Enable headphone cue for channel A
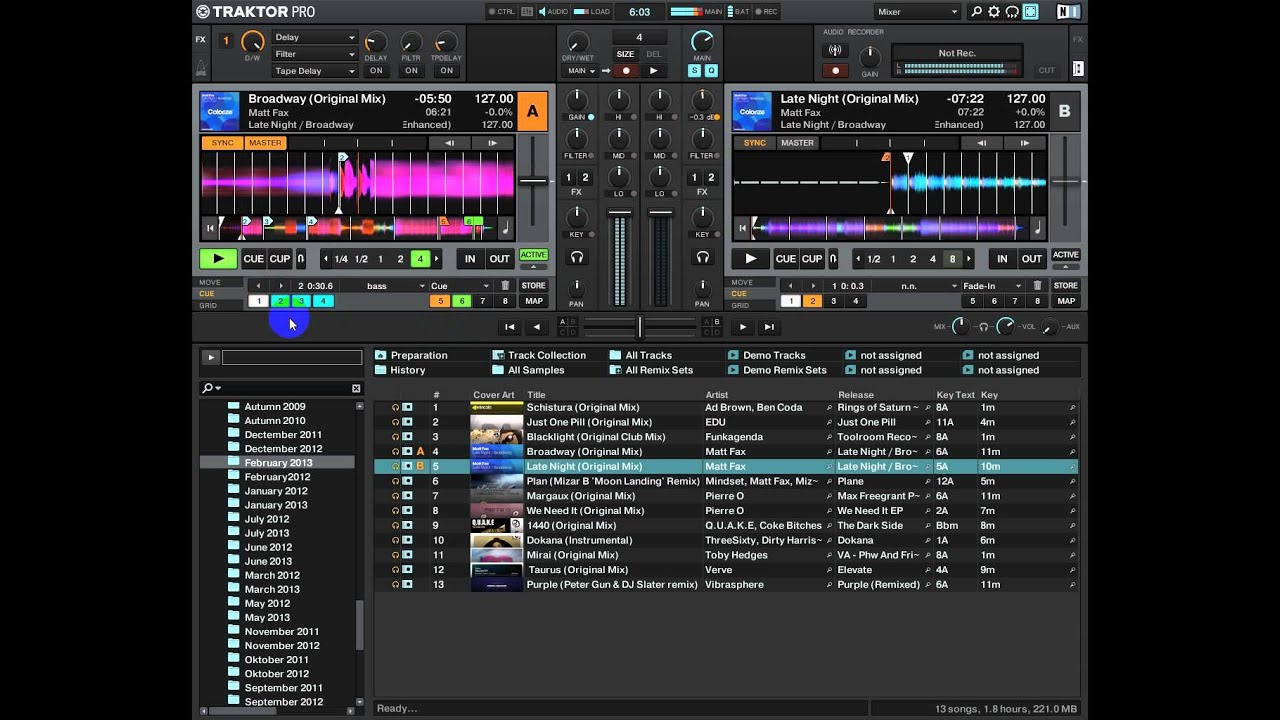Viewport: 1280px width, 720px height. [577, 258]
